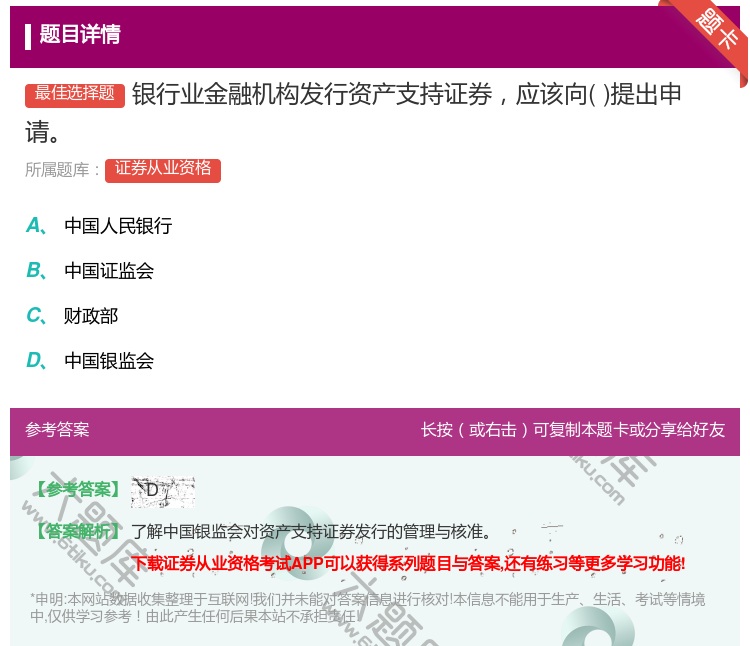
Task: Click the 【参考答案】 label
Action: click(78, 490)
